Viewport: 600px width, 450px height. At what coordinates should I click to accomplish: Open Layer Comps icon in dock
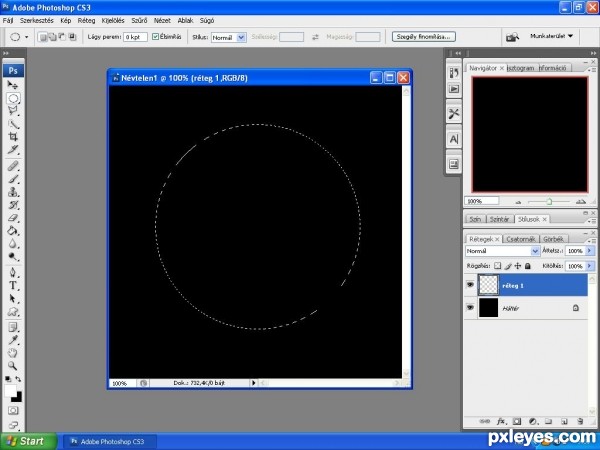(454, 164)
